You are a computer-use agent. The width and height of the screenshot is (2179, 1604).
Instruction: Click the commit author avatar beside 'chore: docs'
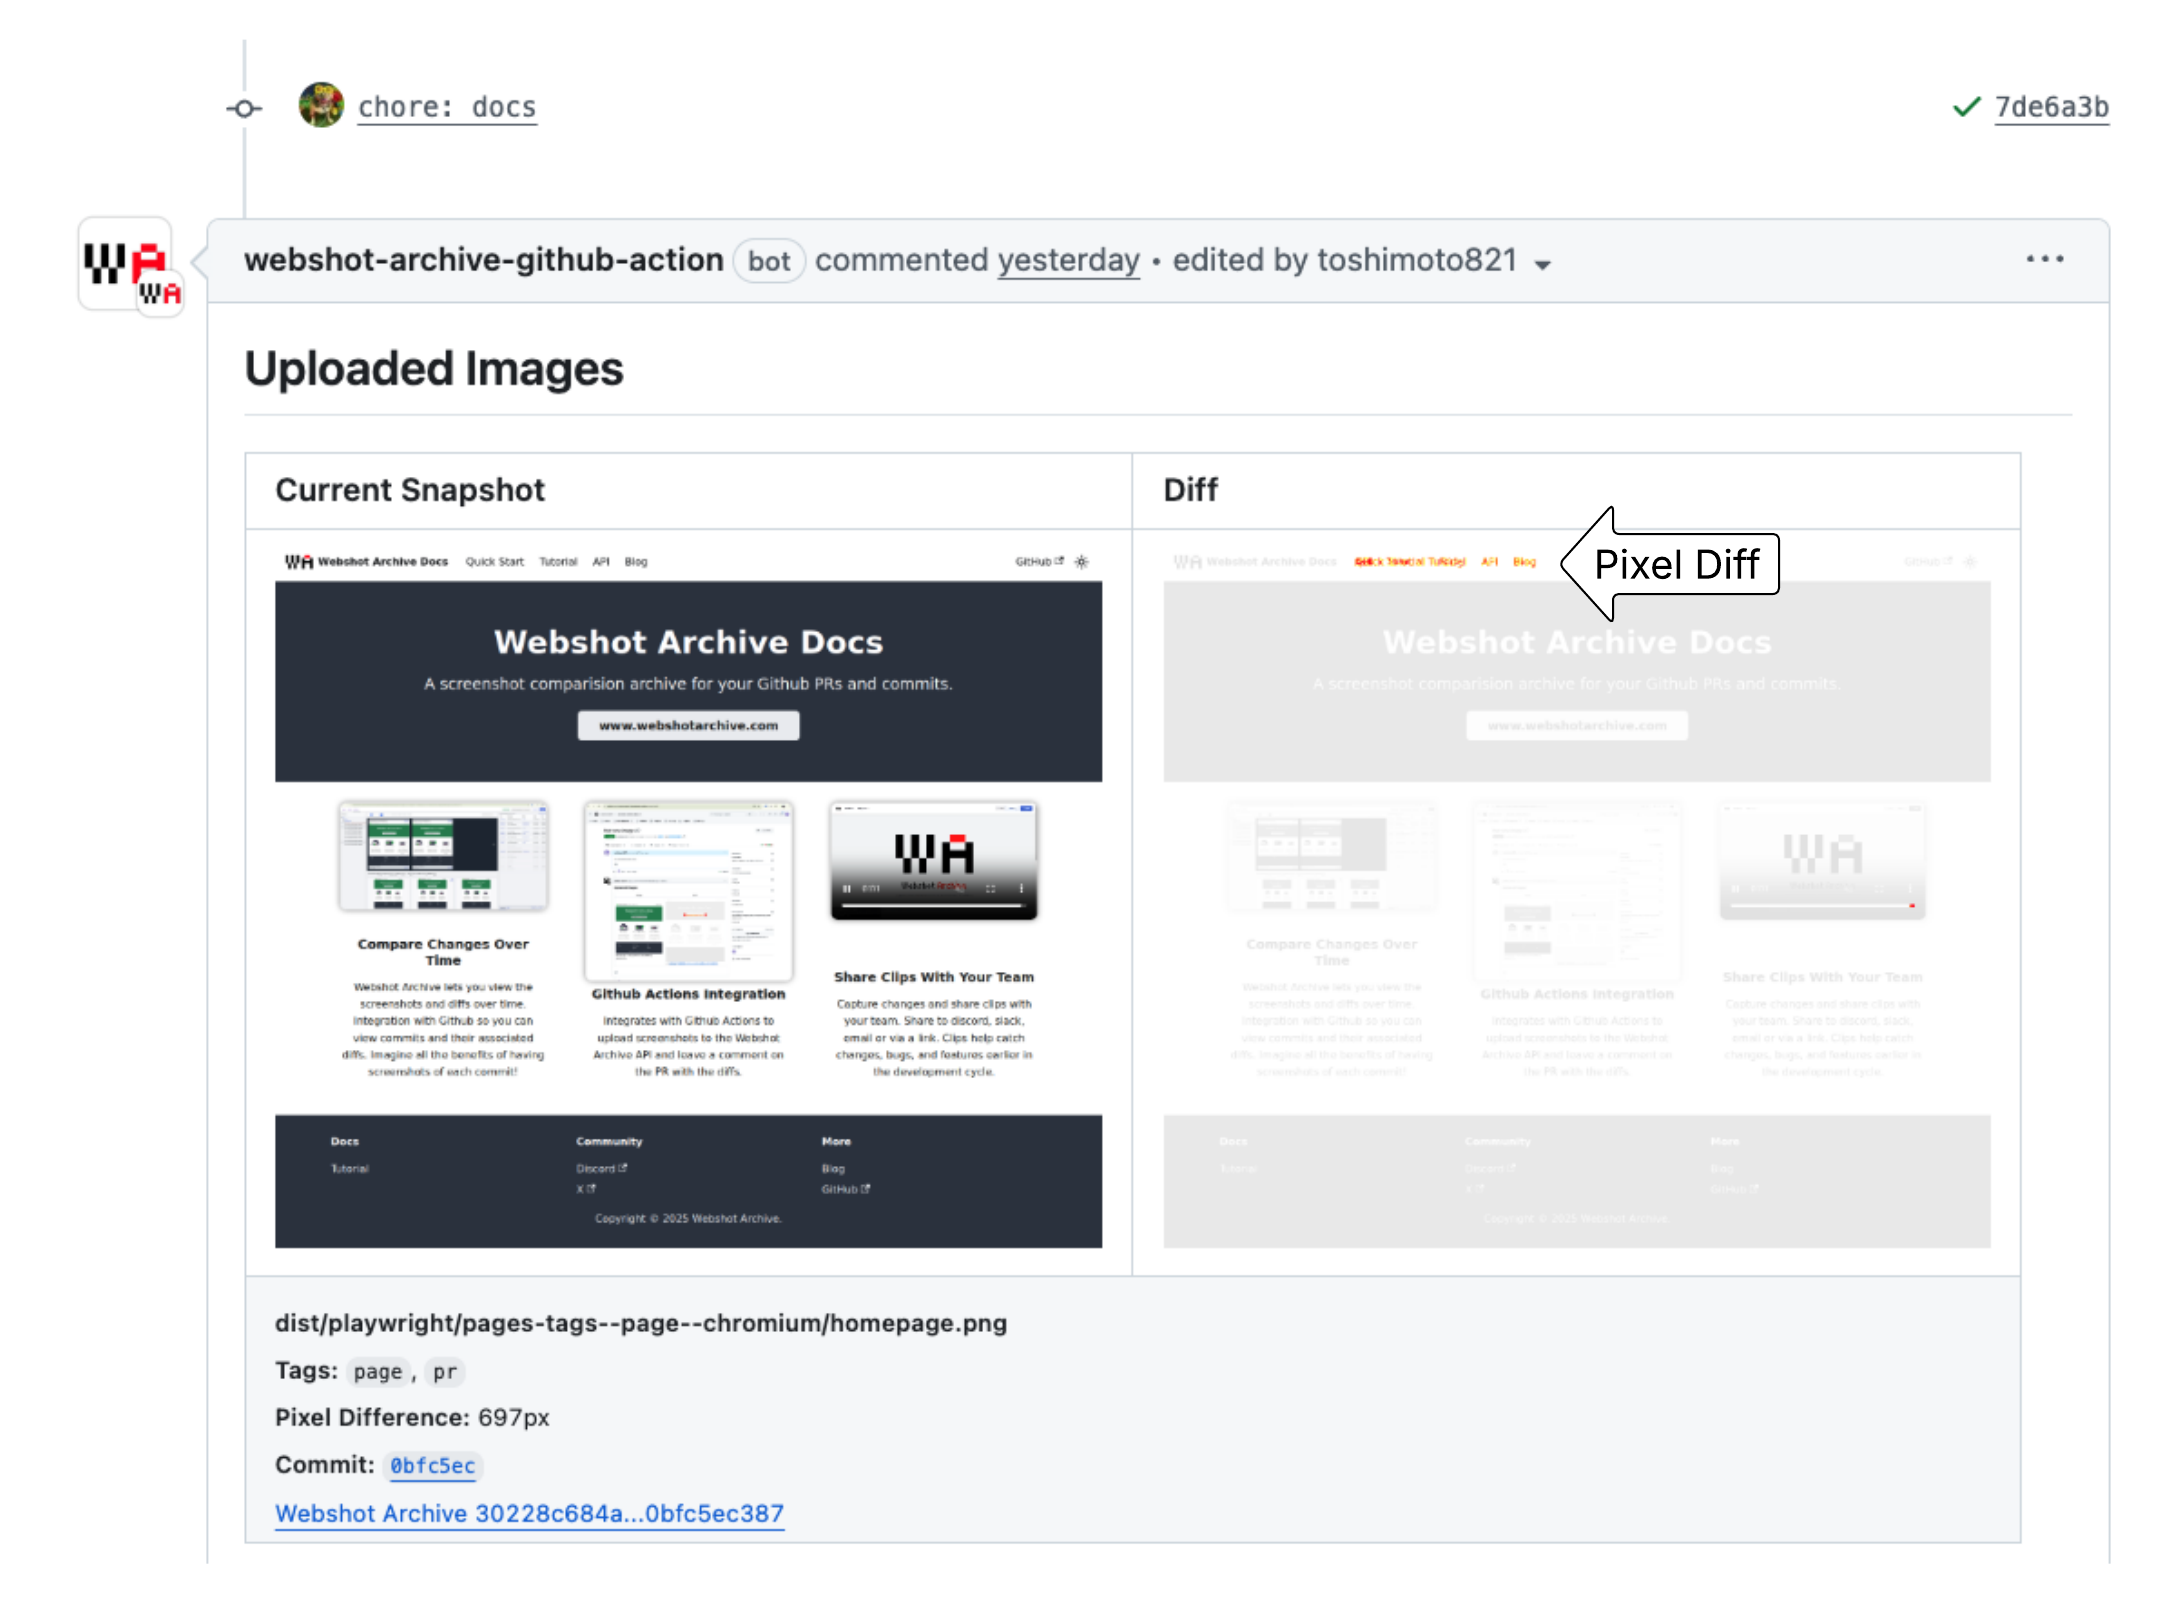pos(321,105)
